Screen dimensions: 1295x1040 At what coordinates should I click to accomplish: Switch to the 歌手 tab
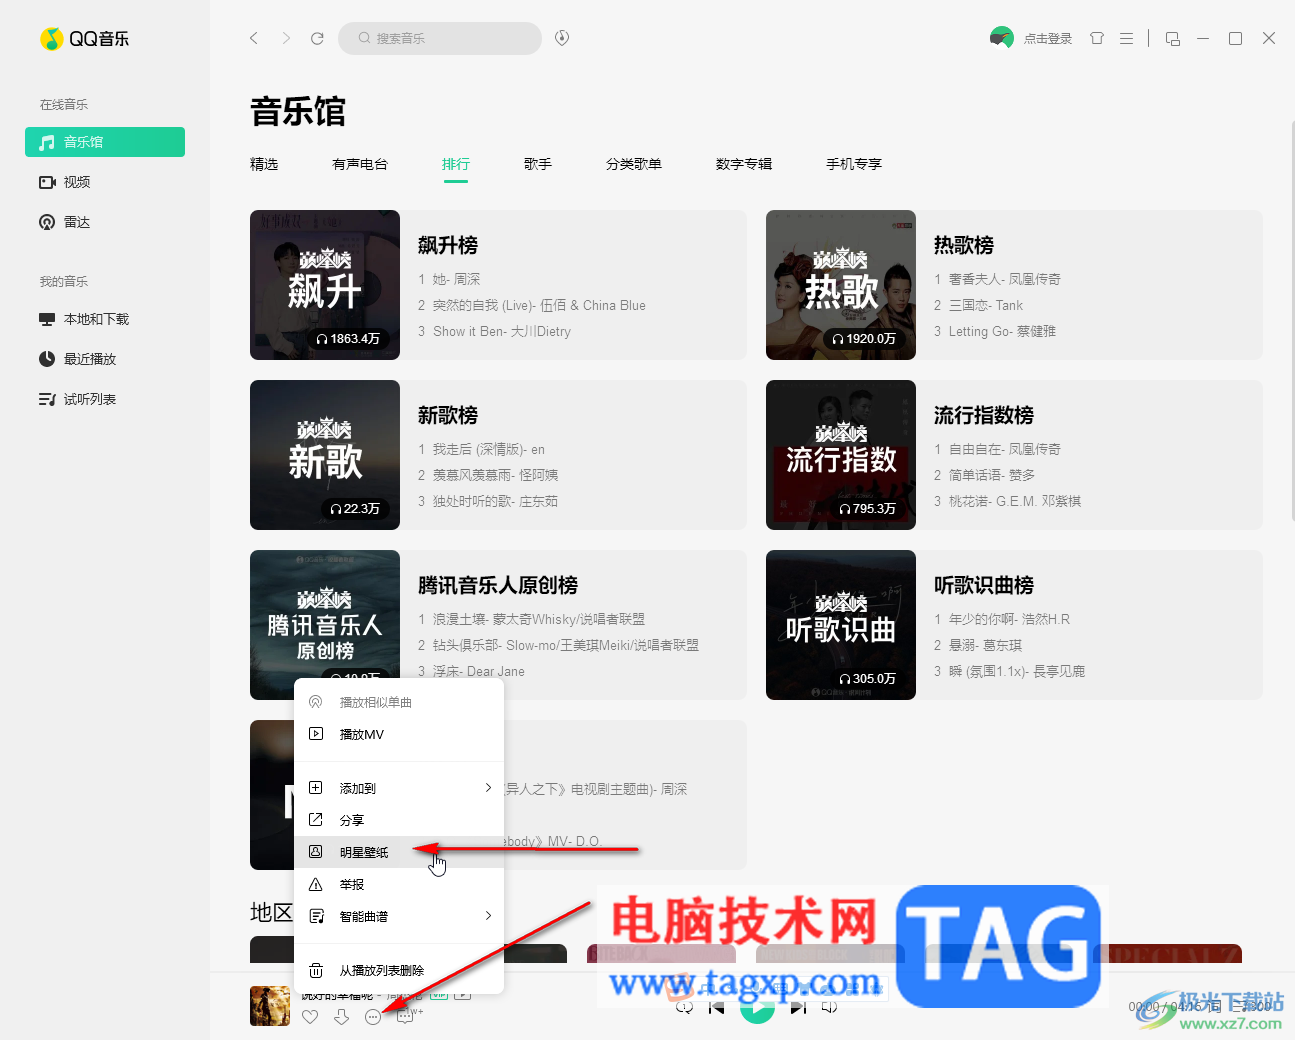(x=538, y=164)
